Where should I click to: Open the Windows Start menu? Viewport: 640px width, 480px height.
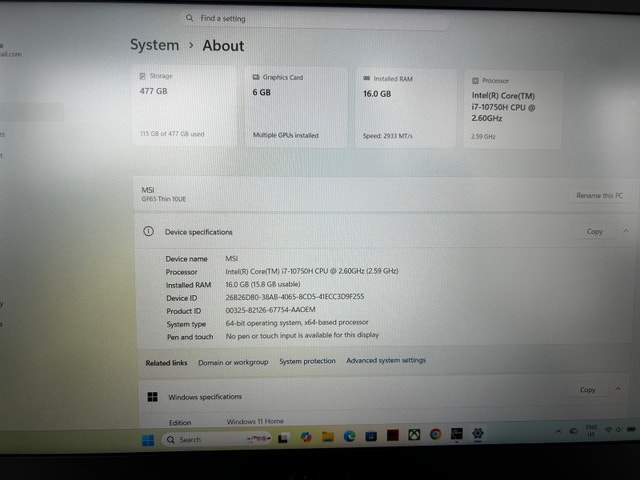[148, 440]
